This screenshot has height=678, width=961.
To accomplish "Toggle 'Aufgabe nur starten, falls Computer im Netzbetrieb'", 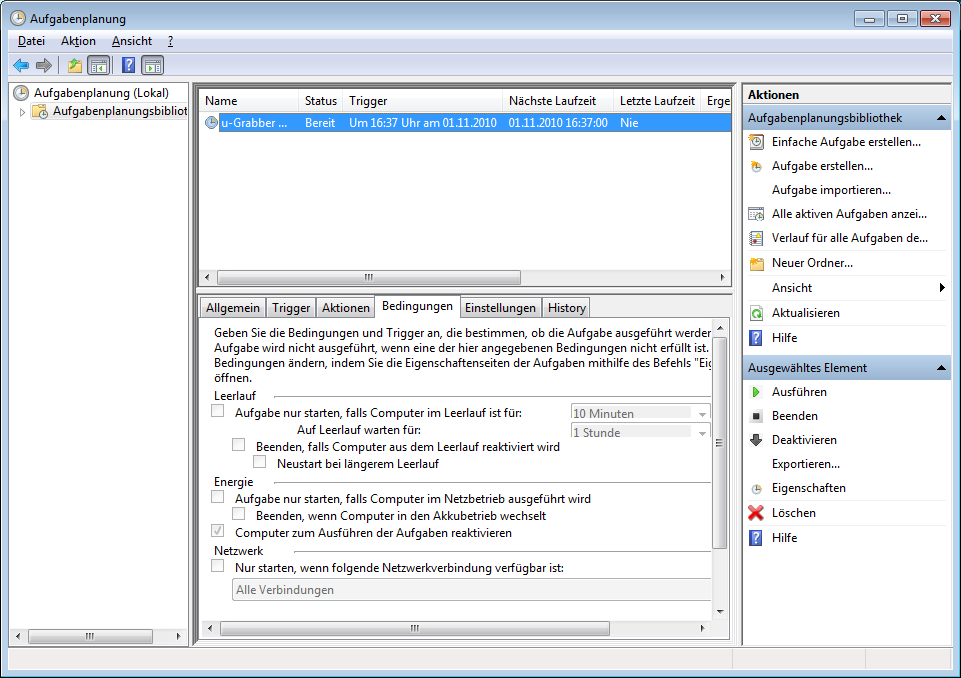I will tap(218, 497).
